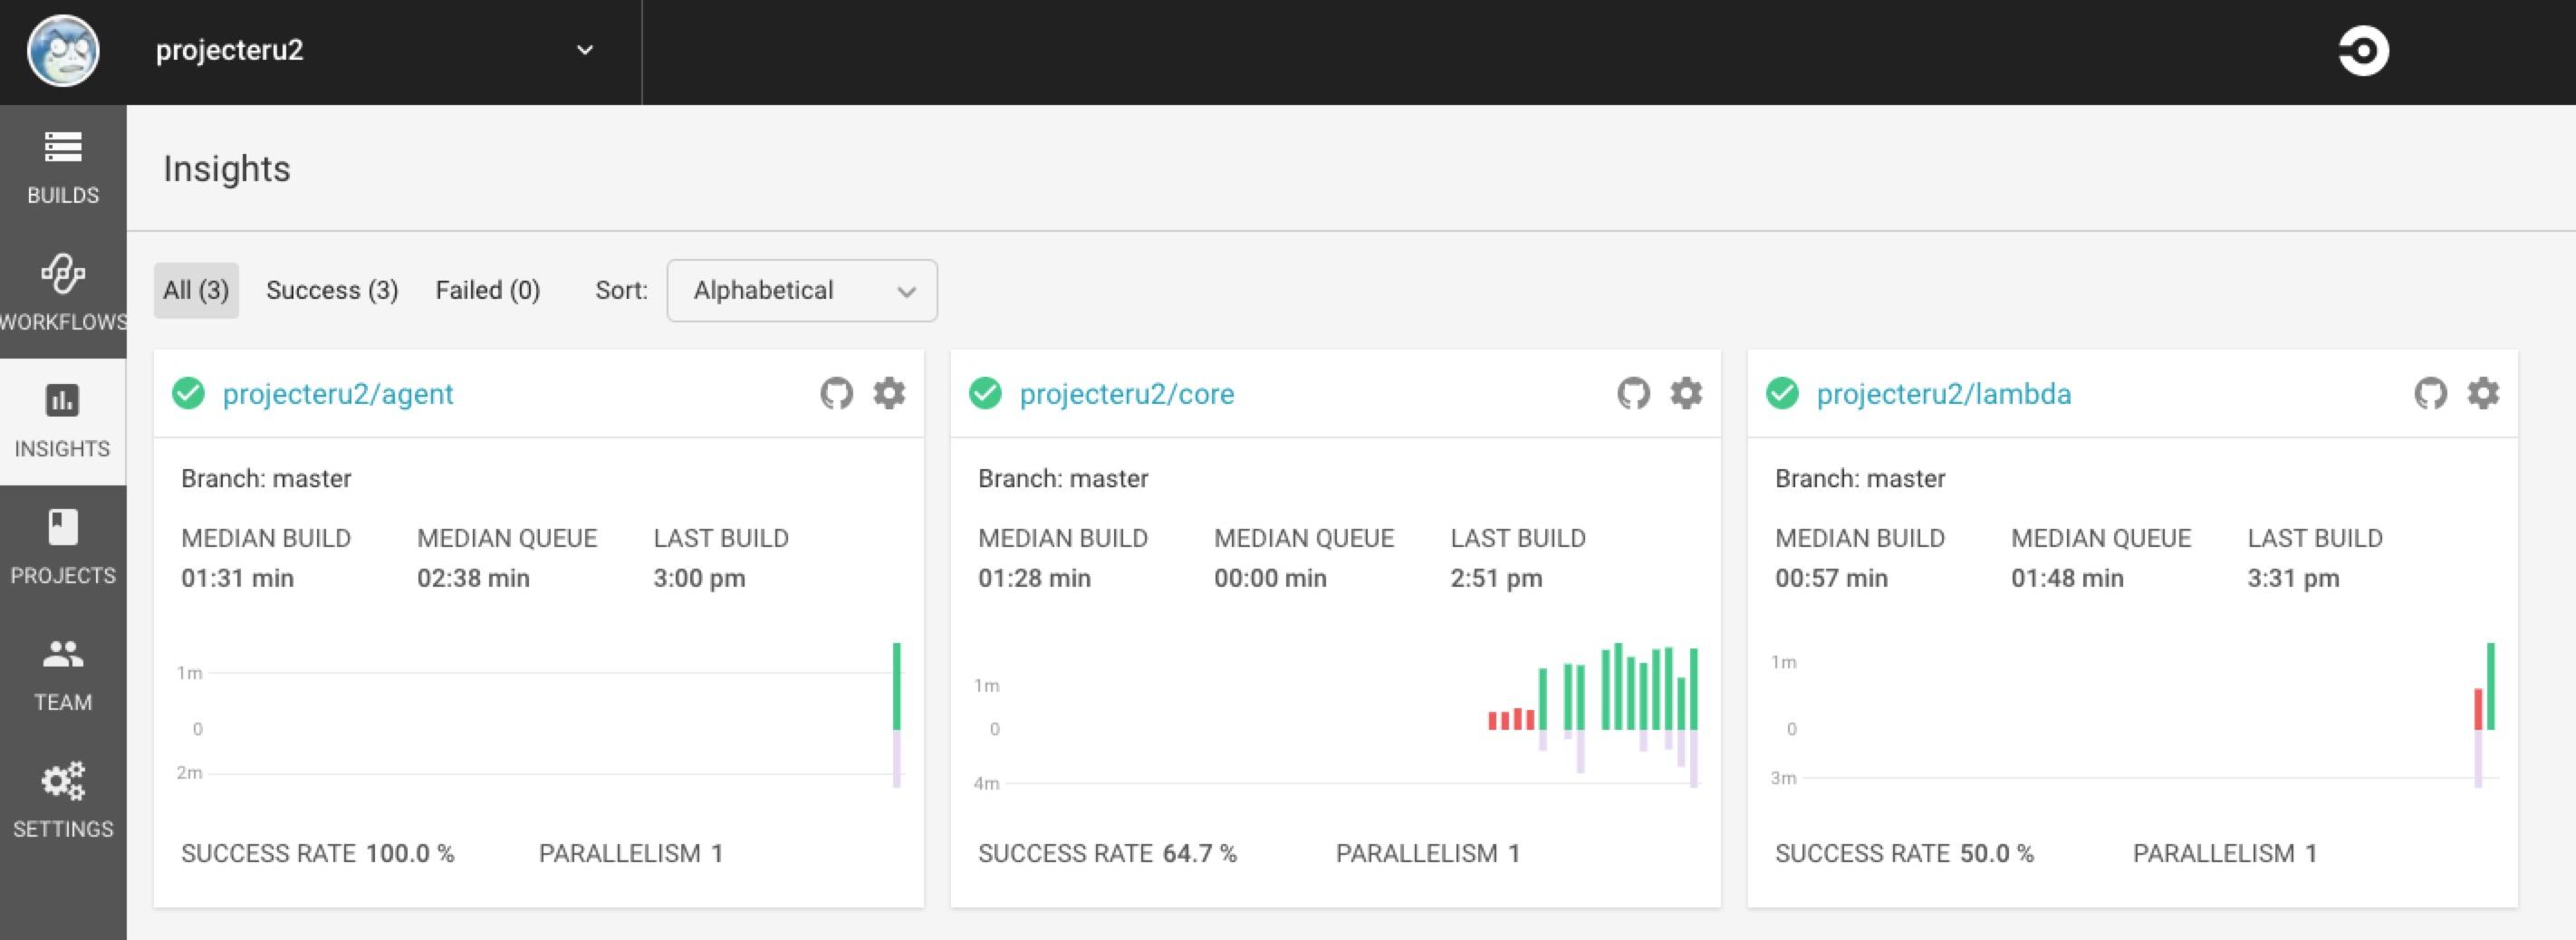Open the projecteru2/core project link

coord(1127,394)
